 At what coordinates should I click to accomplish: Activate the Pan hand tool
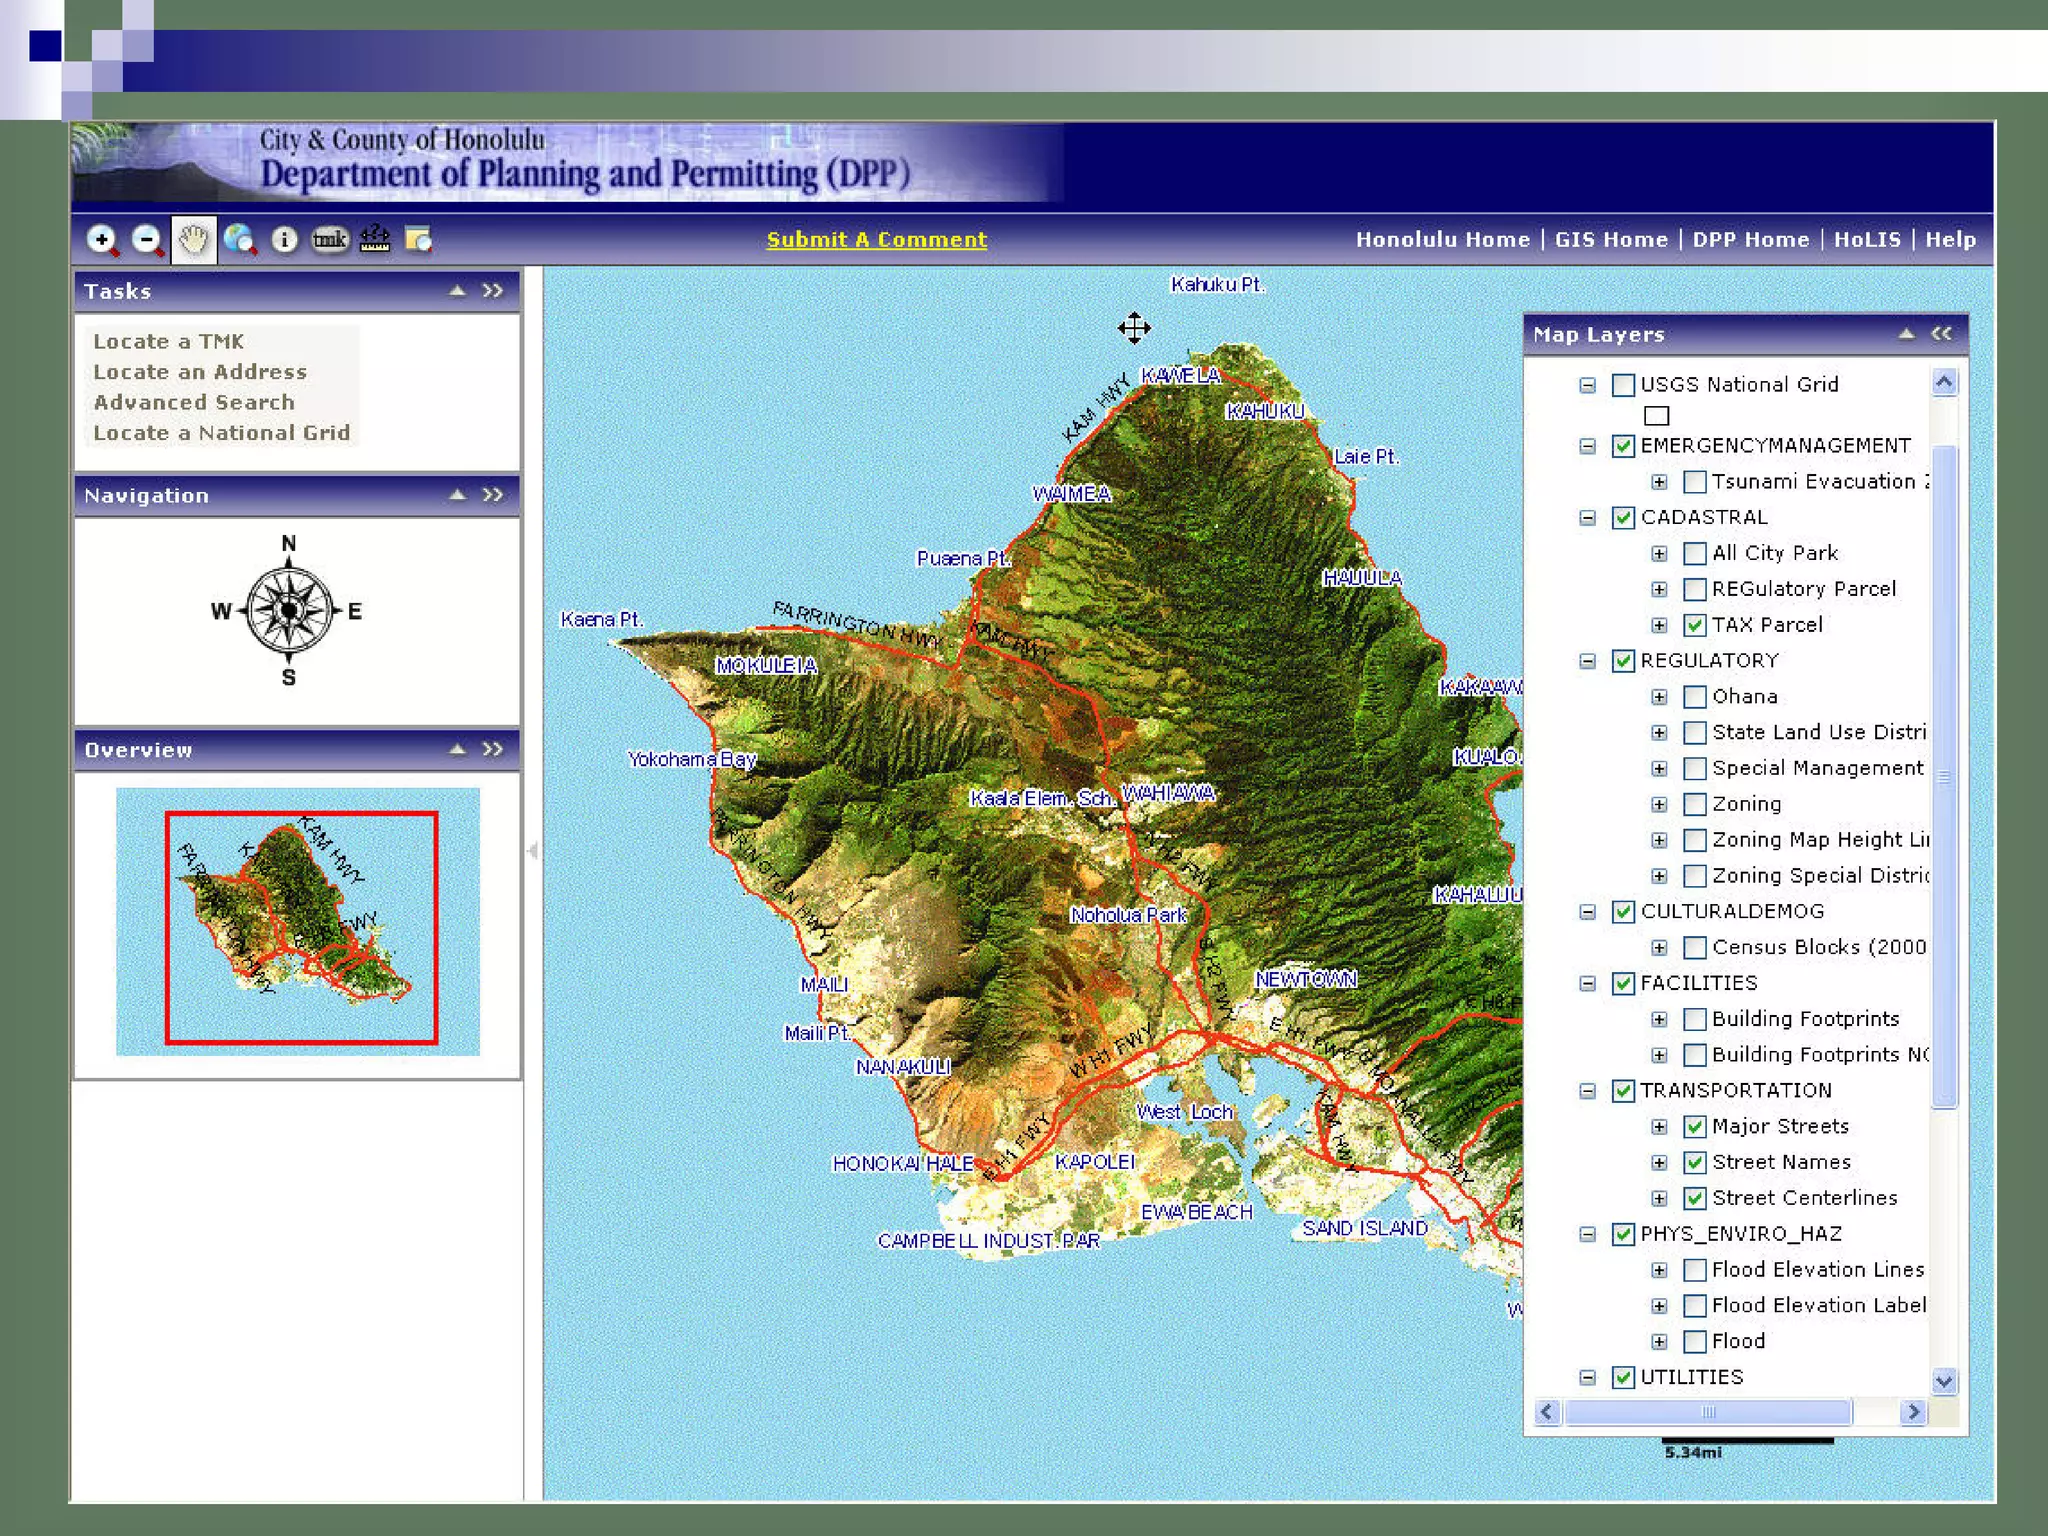coord(193,240)
